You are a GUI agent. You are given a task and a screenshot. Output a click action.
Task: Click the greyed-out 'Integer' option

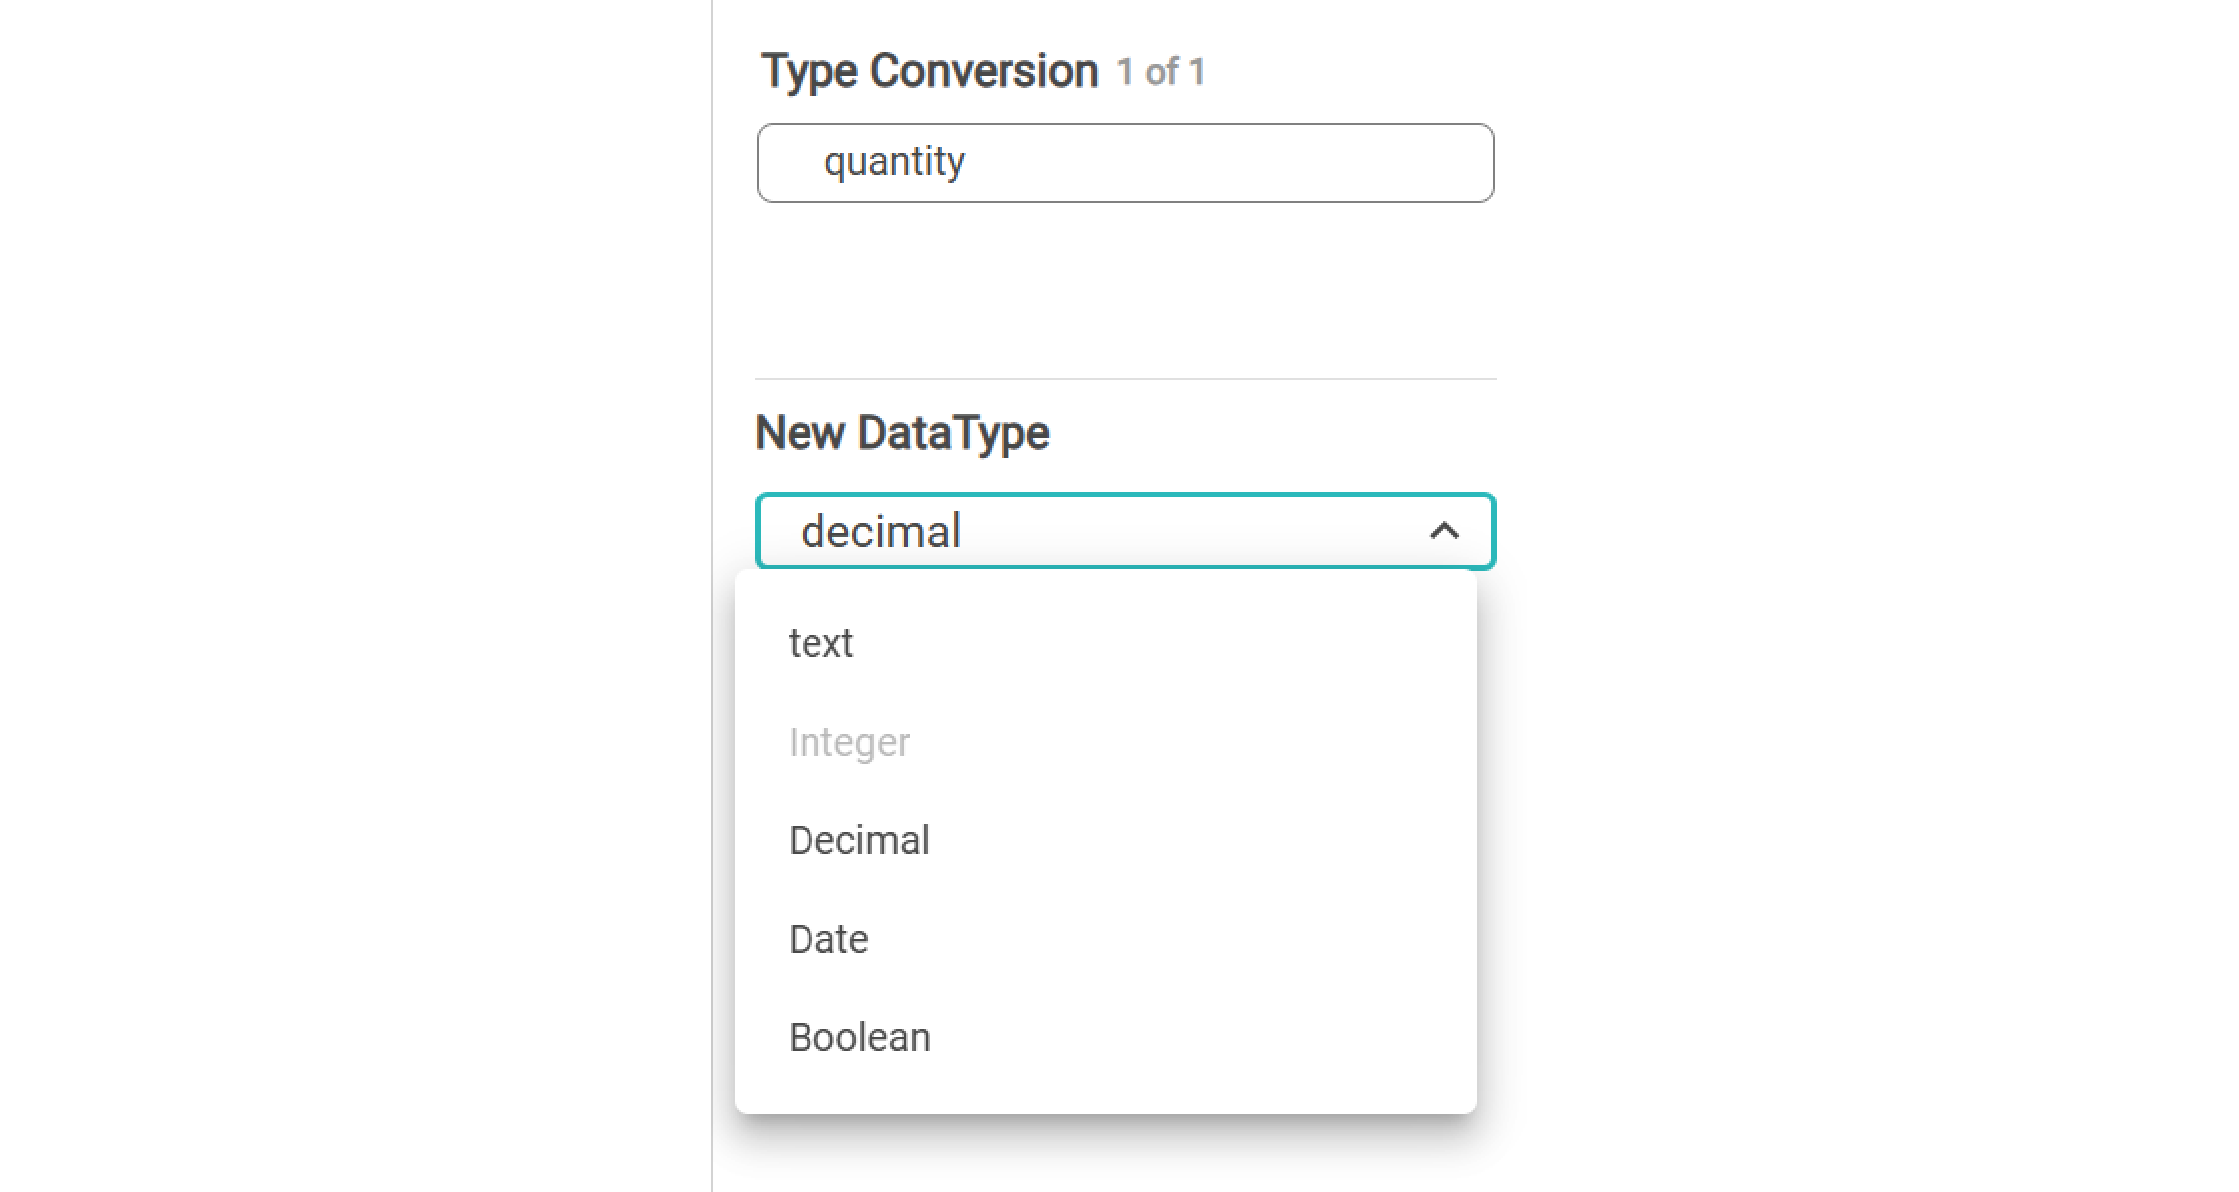tap(849, 742)
